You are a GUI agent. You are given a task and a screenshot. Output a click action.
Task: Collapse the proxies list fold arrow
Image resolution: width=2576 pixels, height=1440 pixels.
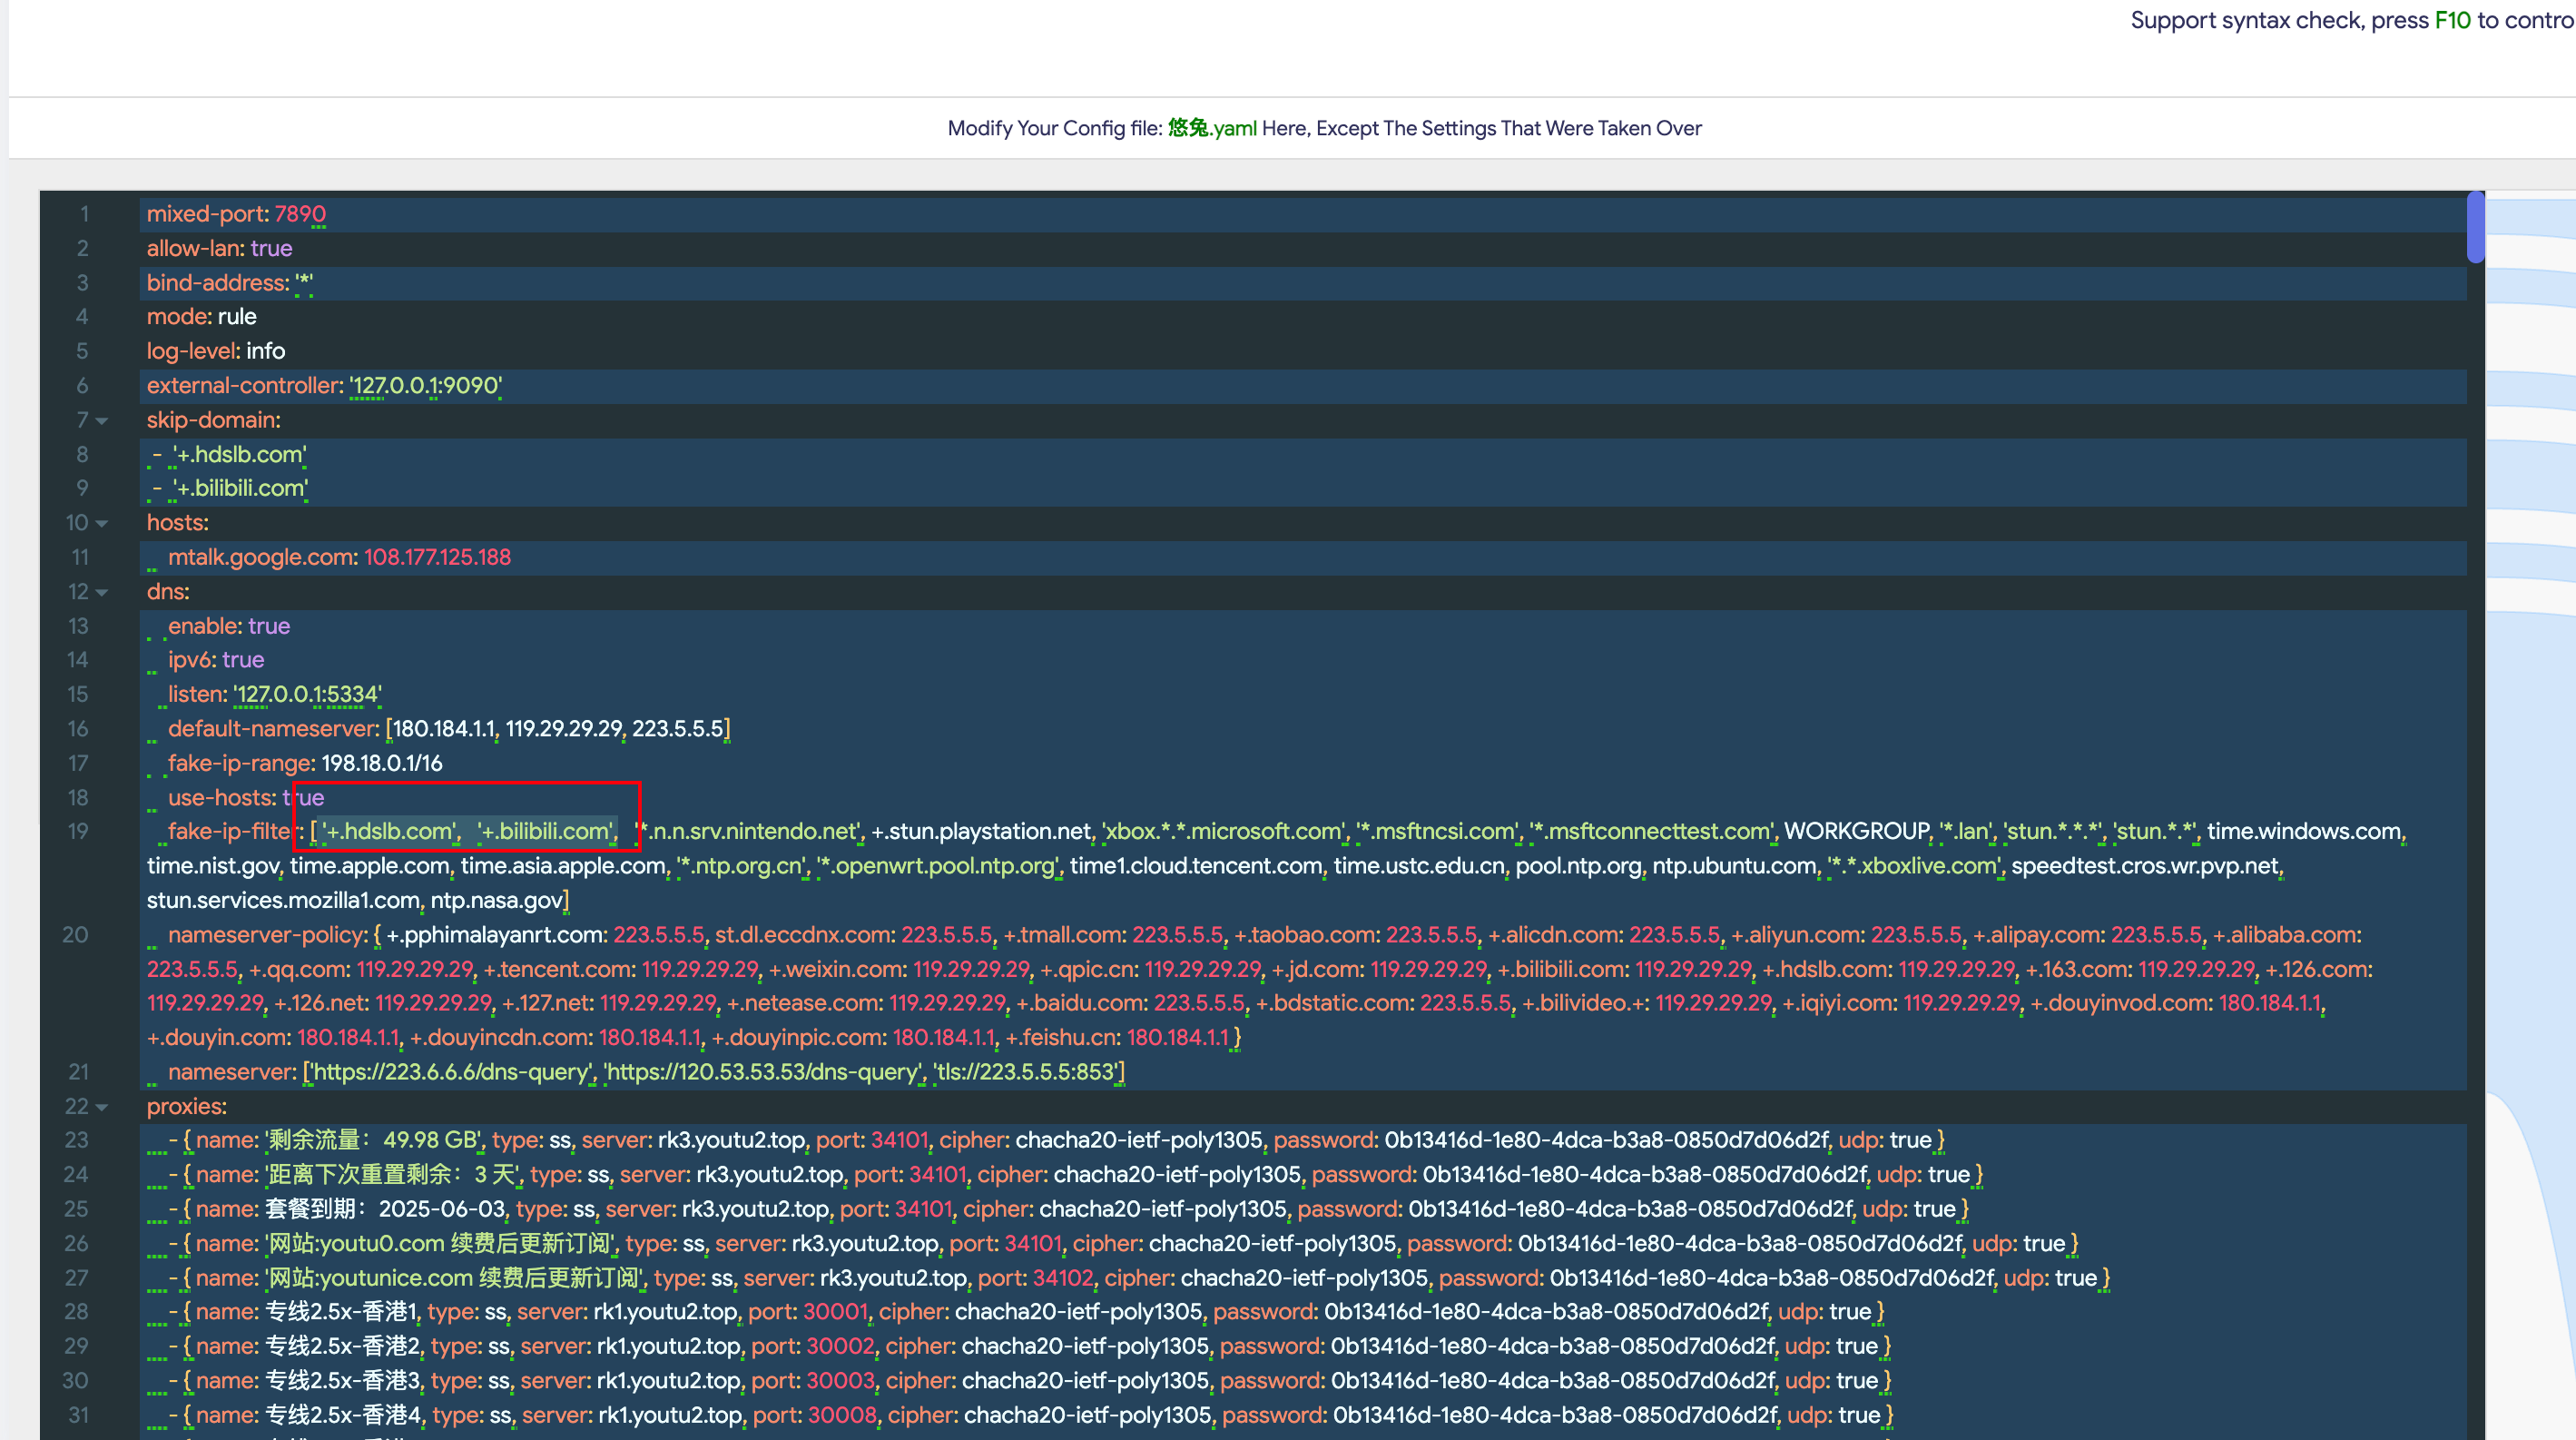pyautogui.click(x=102, y=1107)
